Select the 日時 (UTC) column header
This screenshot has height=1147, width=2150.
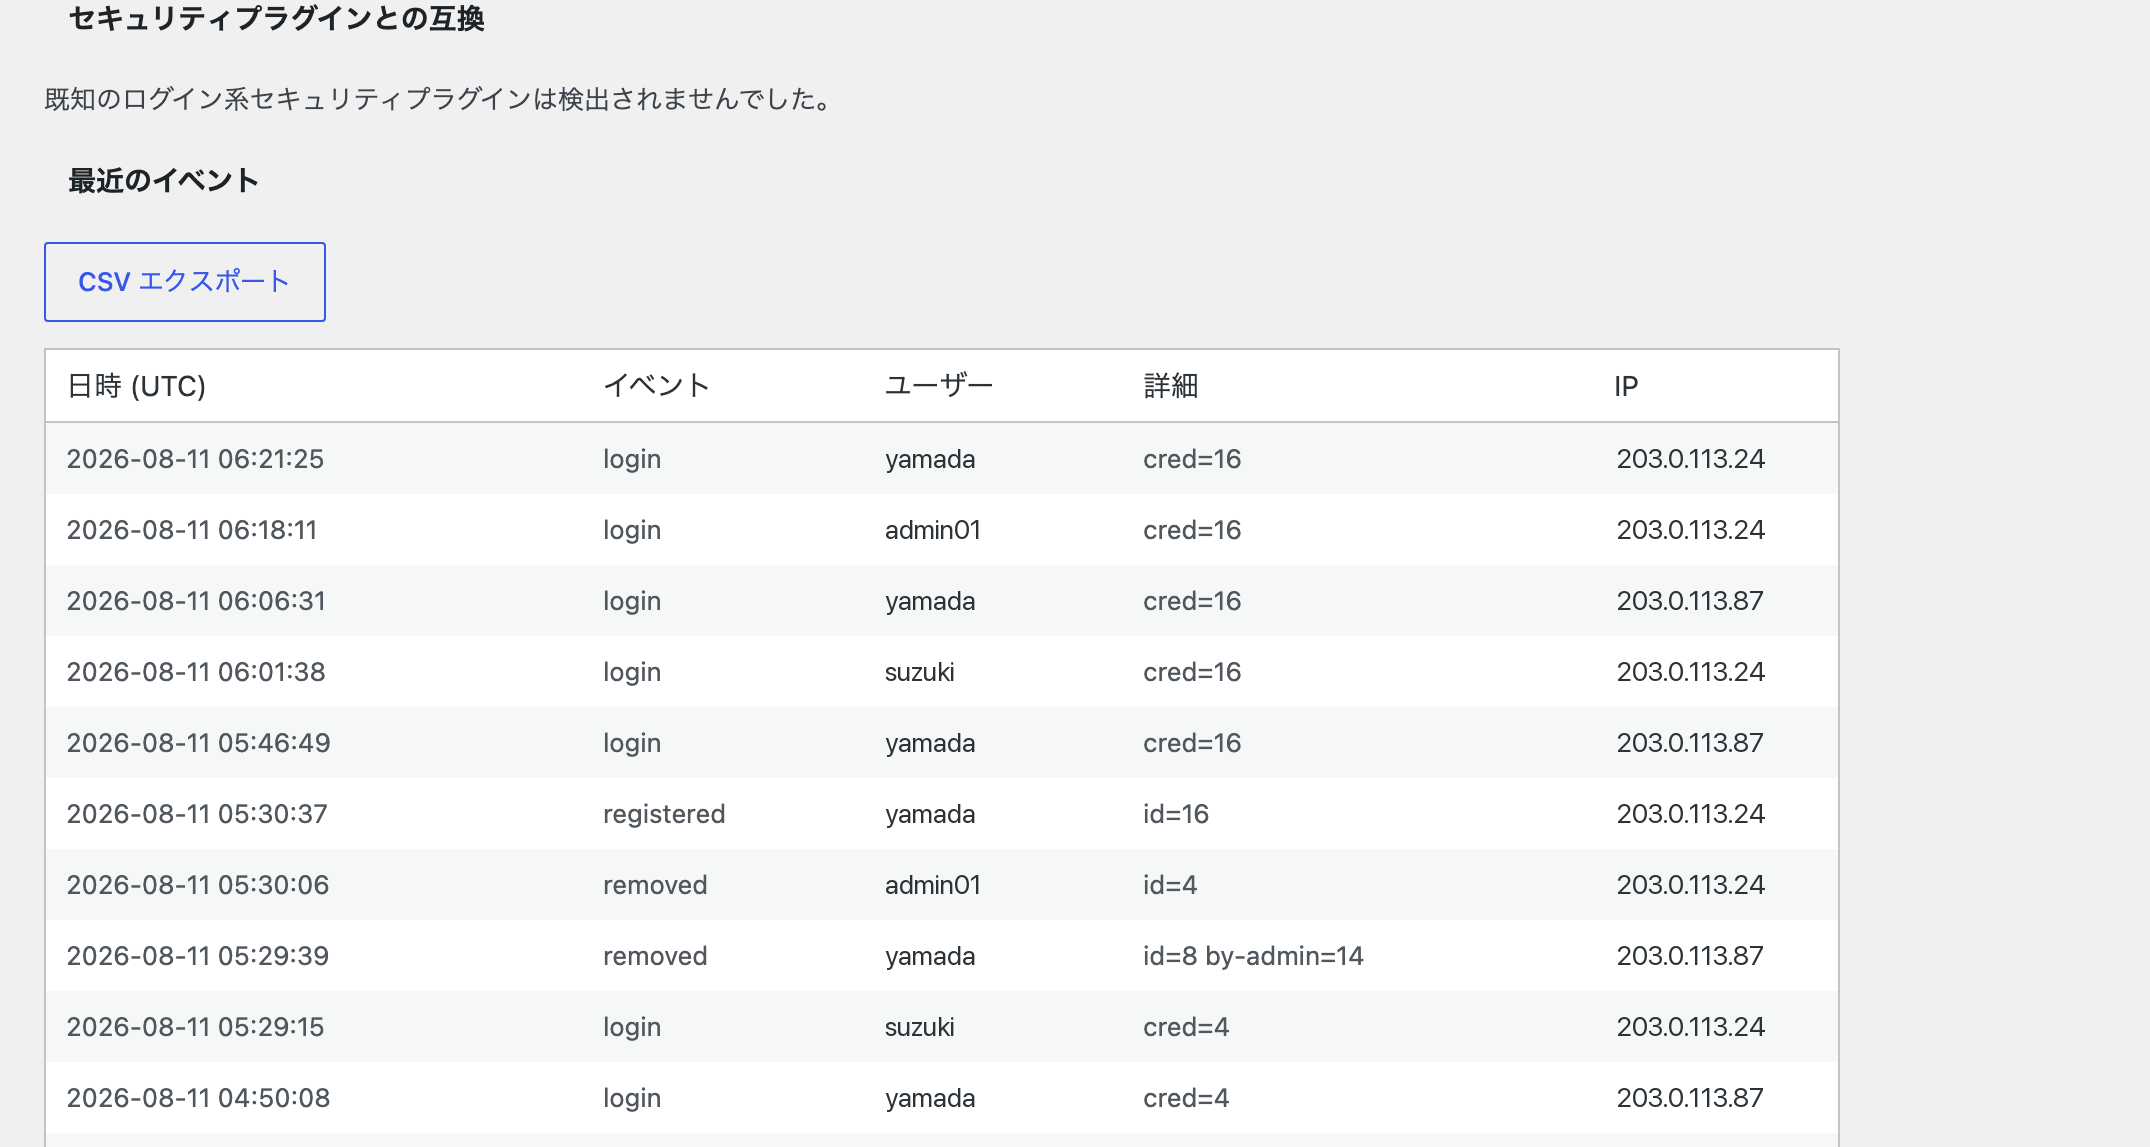point(136,386)
